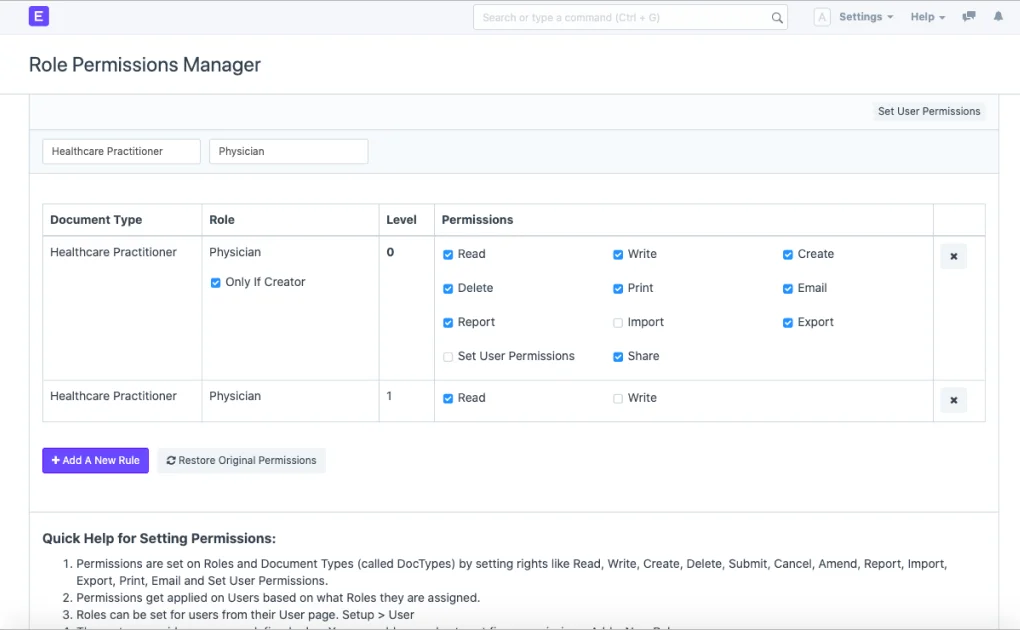The image size is (1020, 630).
Task: Open the Physician role selector
Action: pyautogui.click(x=288, y=151)
